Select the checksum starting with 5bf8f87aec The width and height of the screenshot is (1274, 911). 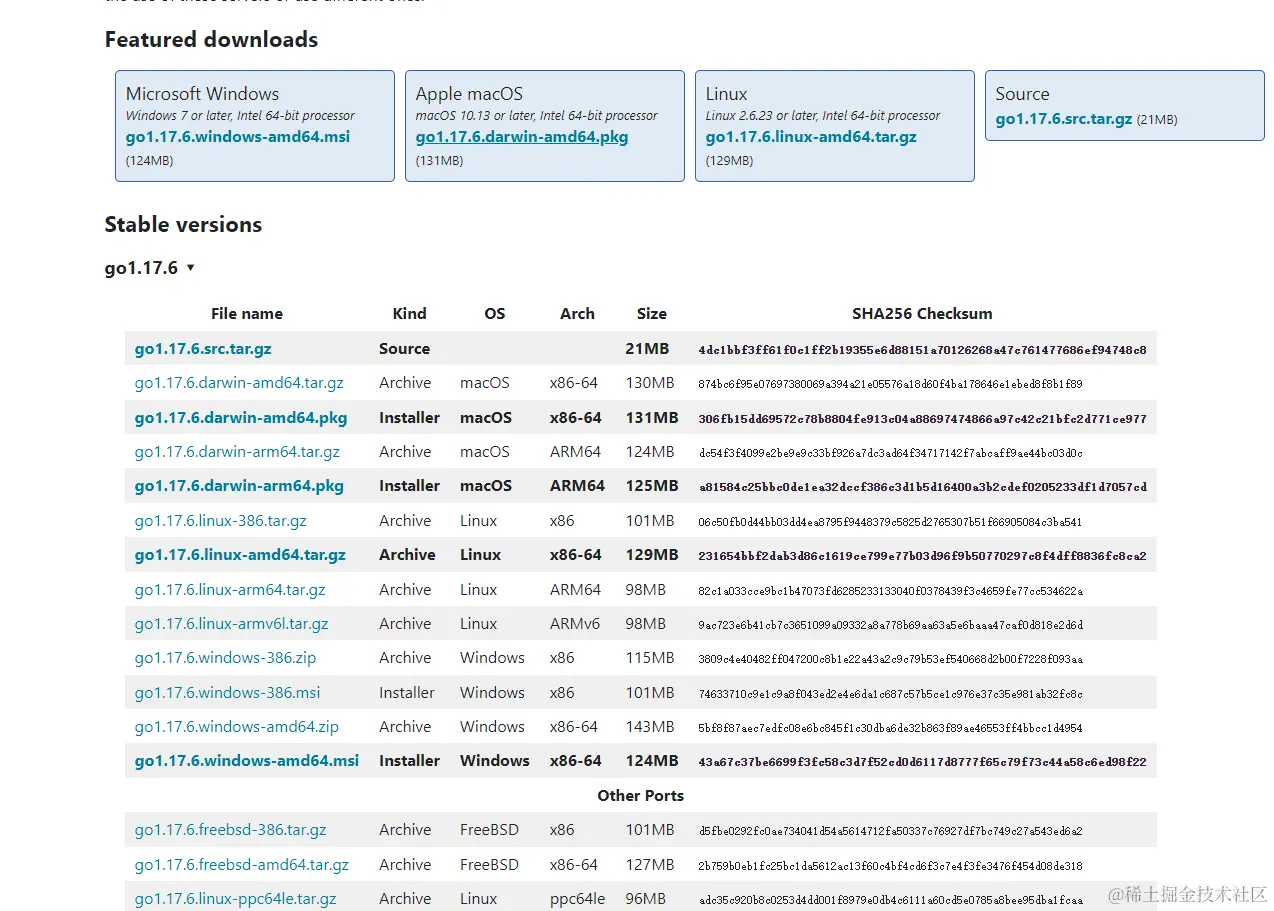pyautogui.click(x=890, y=728)
